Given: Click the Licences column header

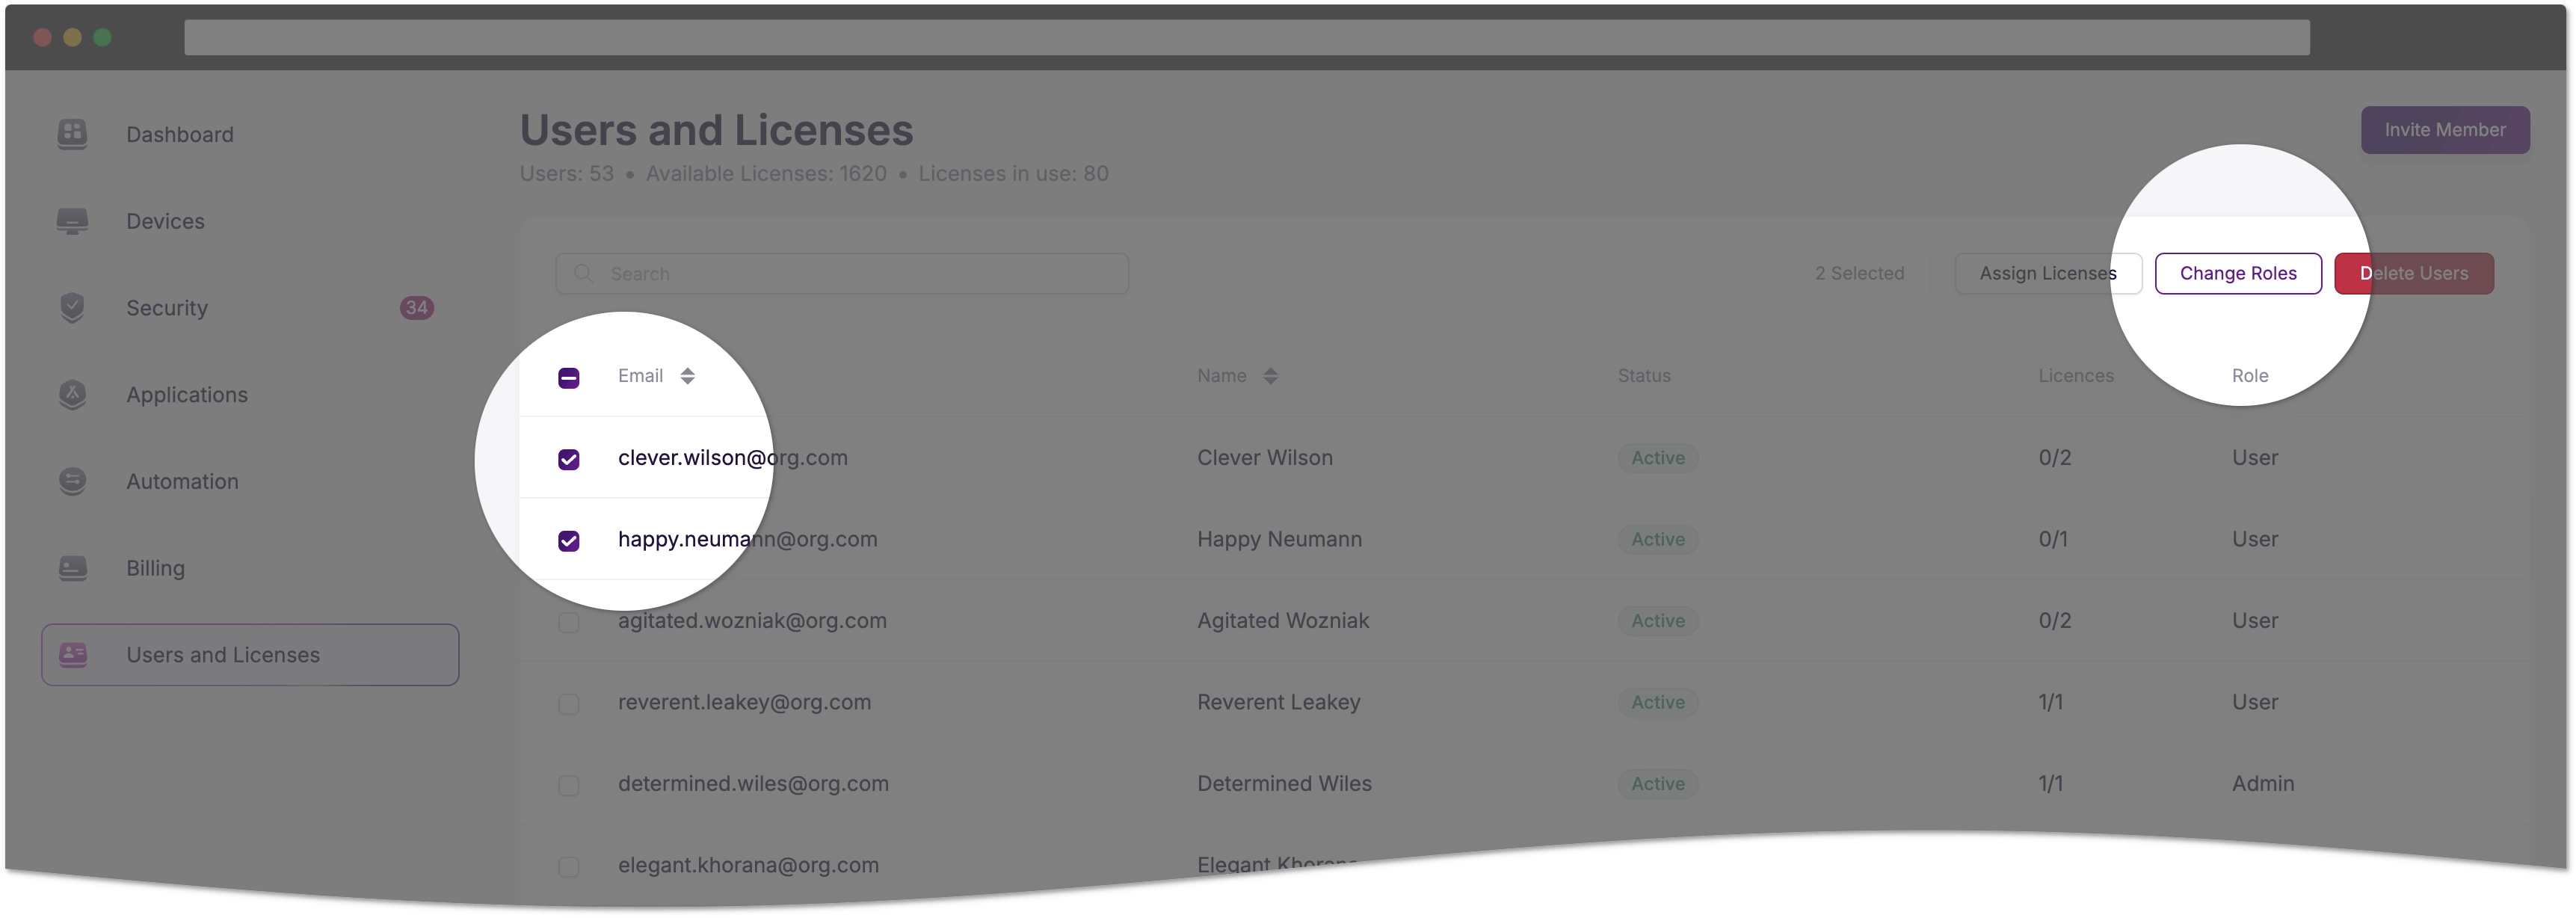Looking at the screenshot, I should 2076,376.
